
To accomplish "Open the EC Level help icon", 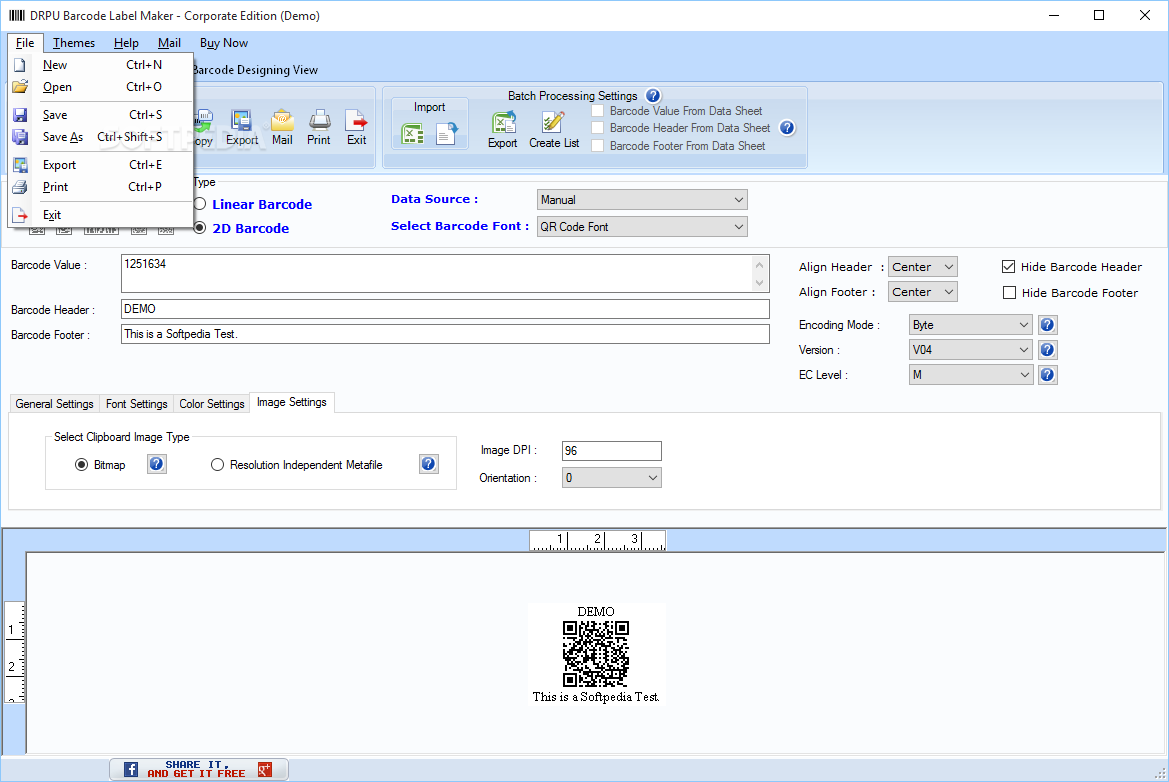I will (1047, 375).
